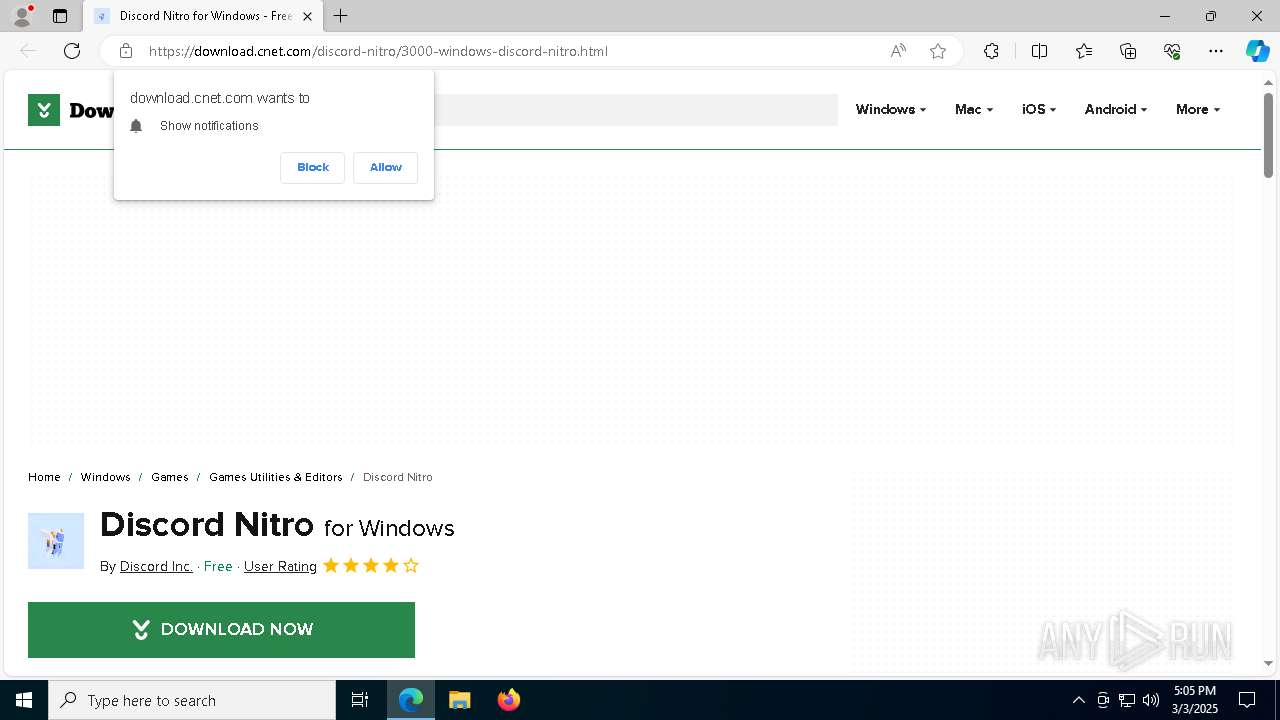Open a new tab with plus button
This screenshot has height=720, width=1280.
click(341, 16)
